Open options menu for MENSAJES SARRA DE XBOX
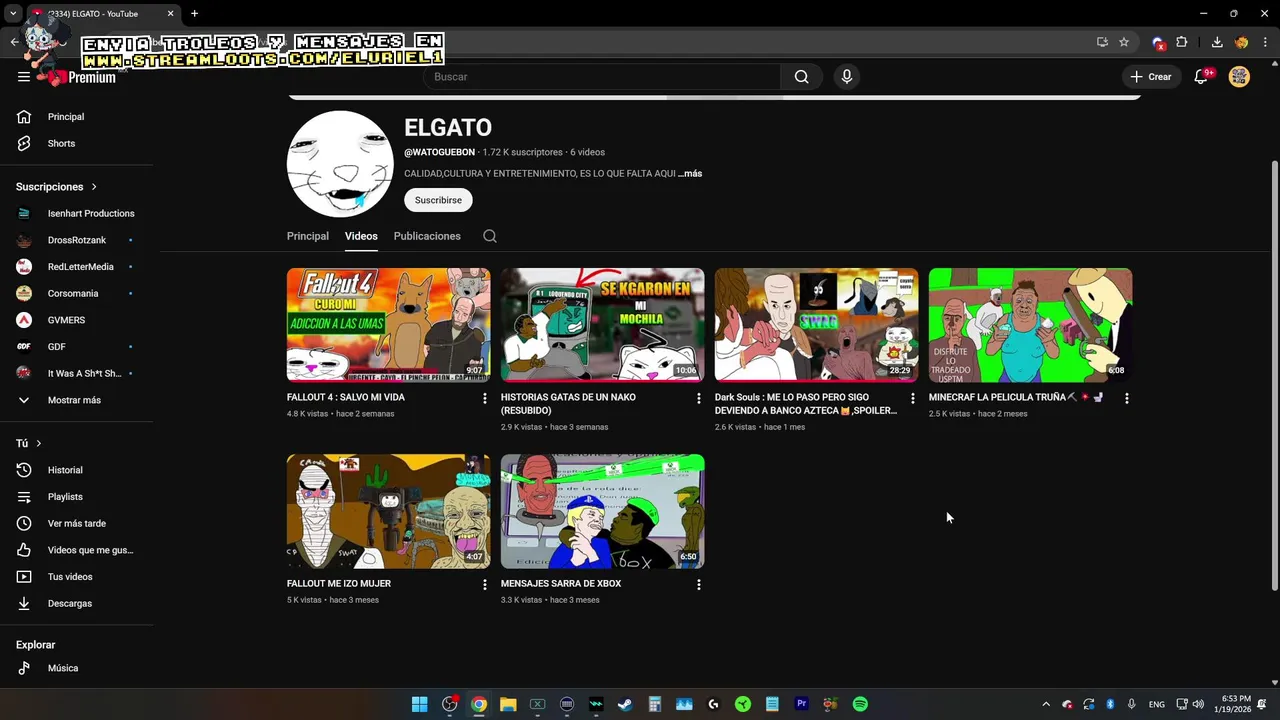1280x720 pixels. pyautogui.click(x=699, y=584)
